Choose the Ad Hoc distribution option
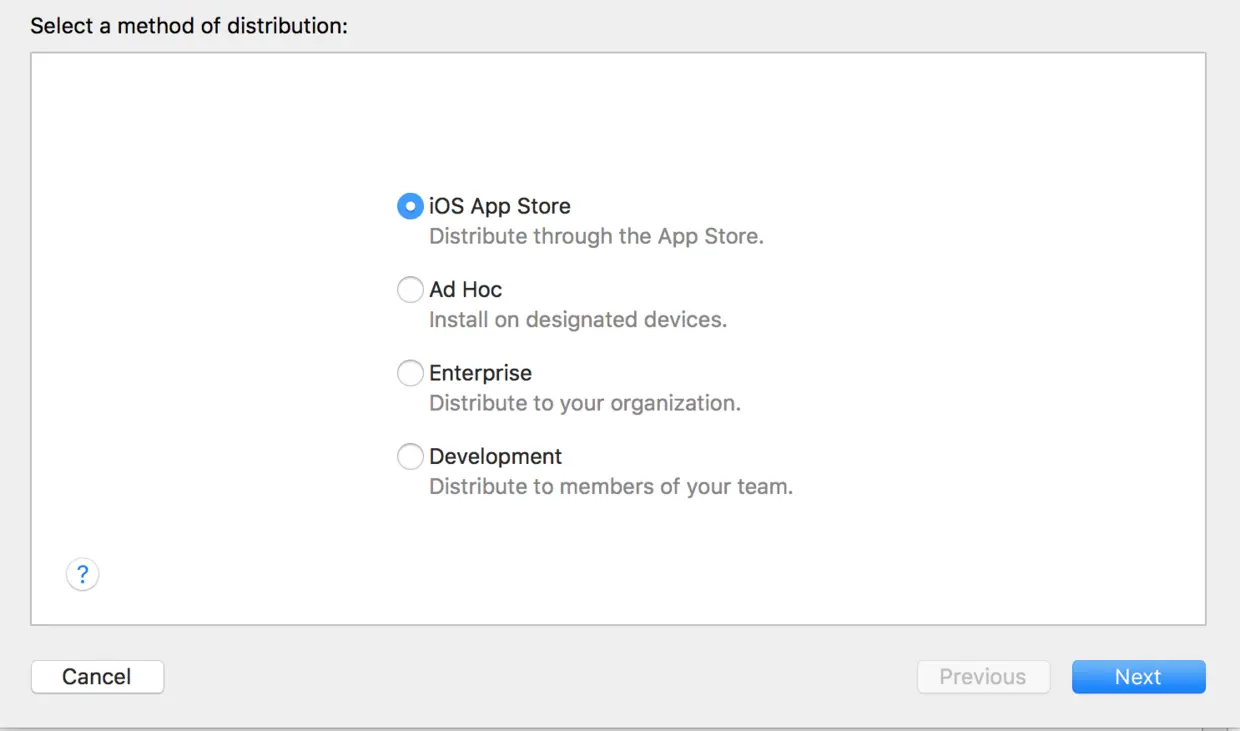This screenshot has width=1240, height=731. [410, 290]
